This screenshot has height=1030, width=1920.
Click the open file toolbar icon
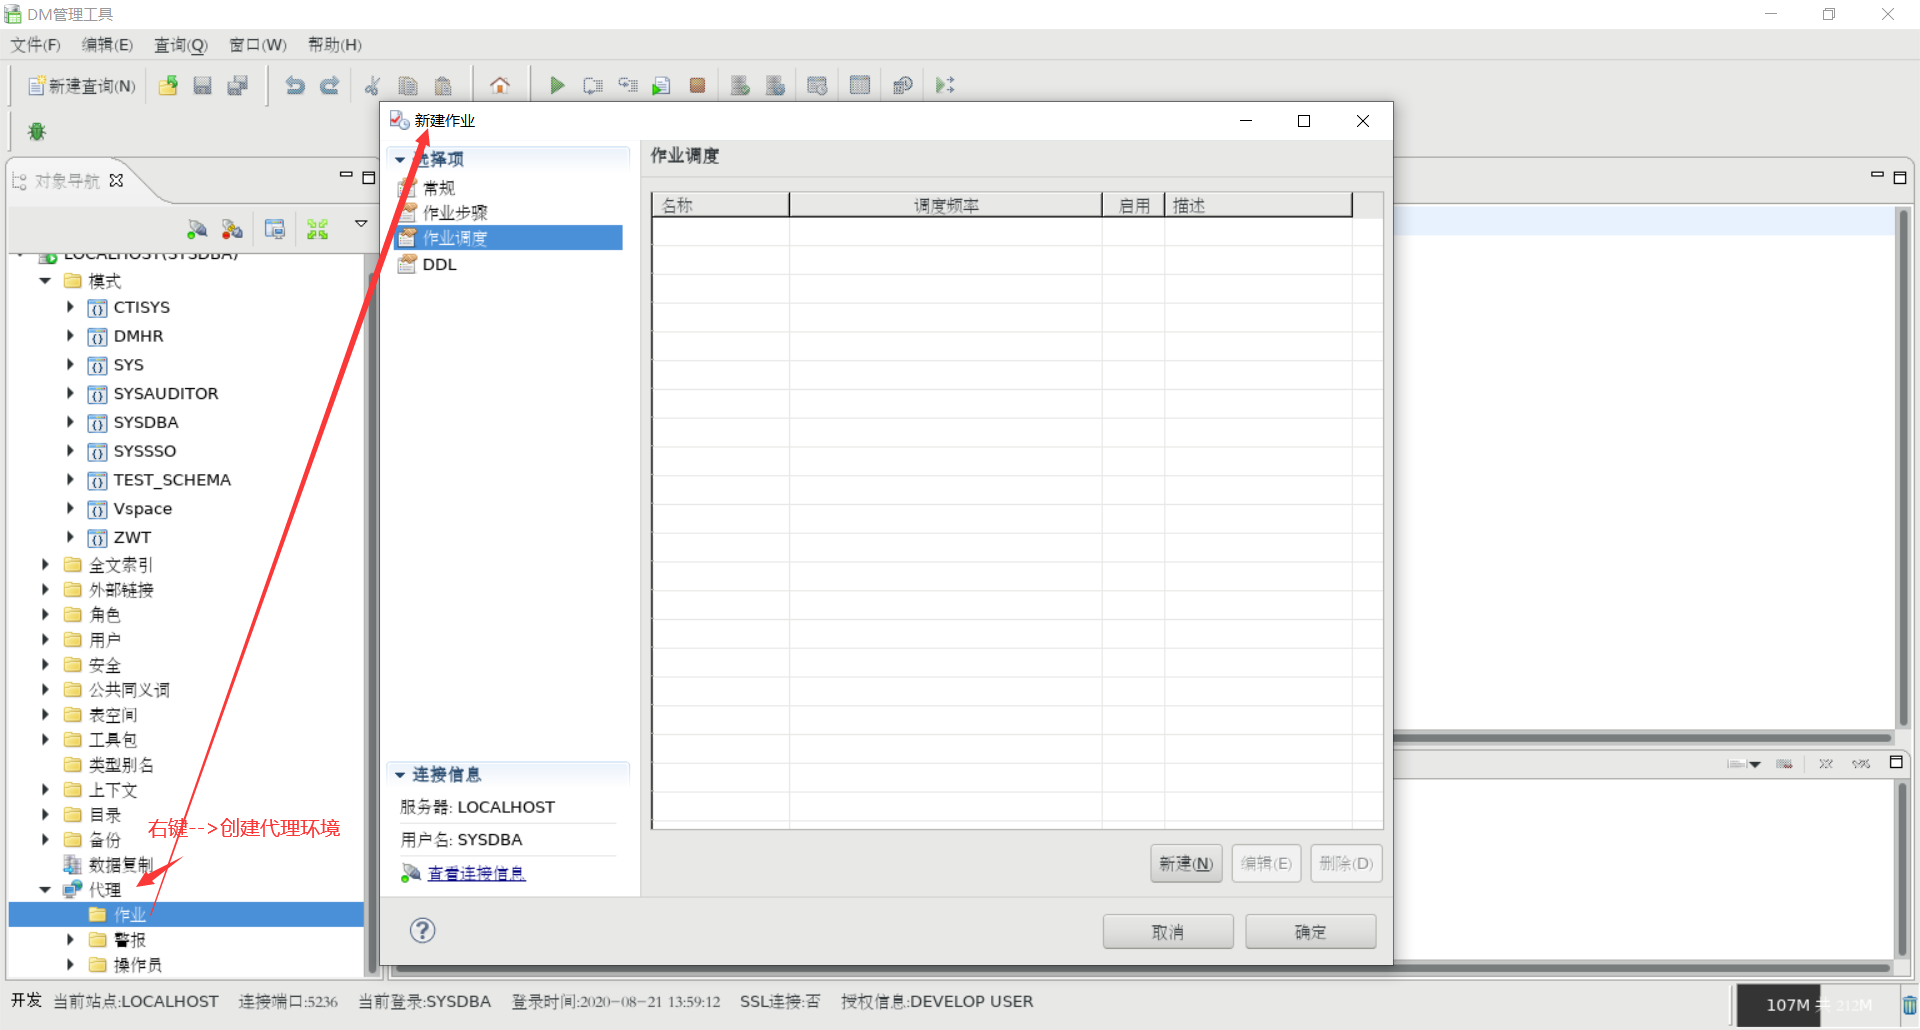168,86
